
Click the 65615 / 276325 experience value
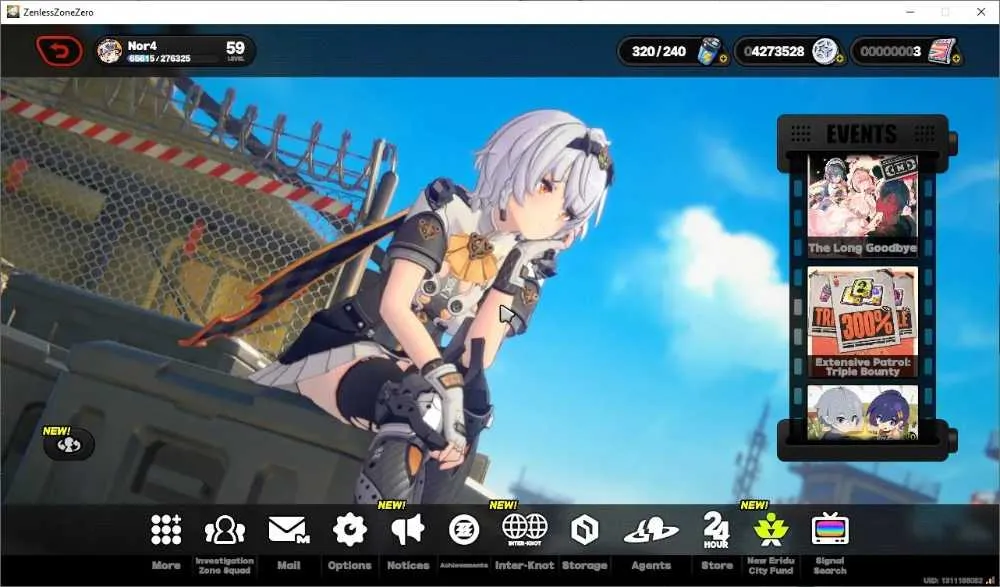coord(159,58)
